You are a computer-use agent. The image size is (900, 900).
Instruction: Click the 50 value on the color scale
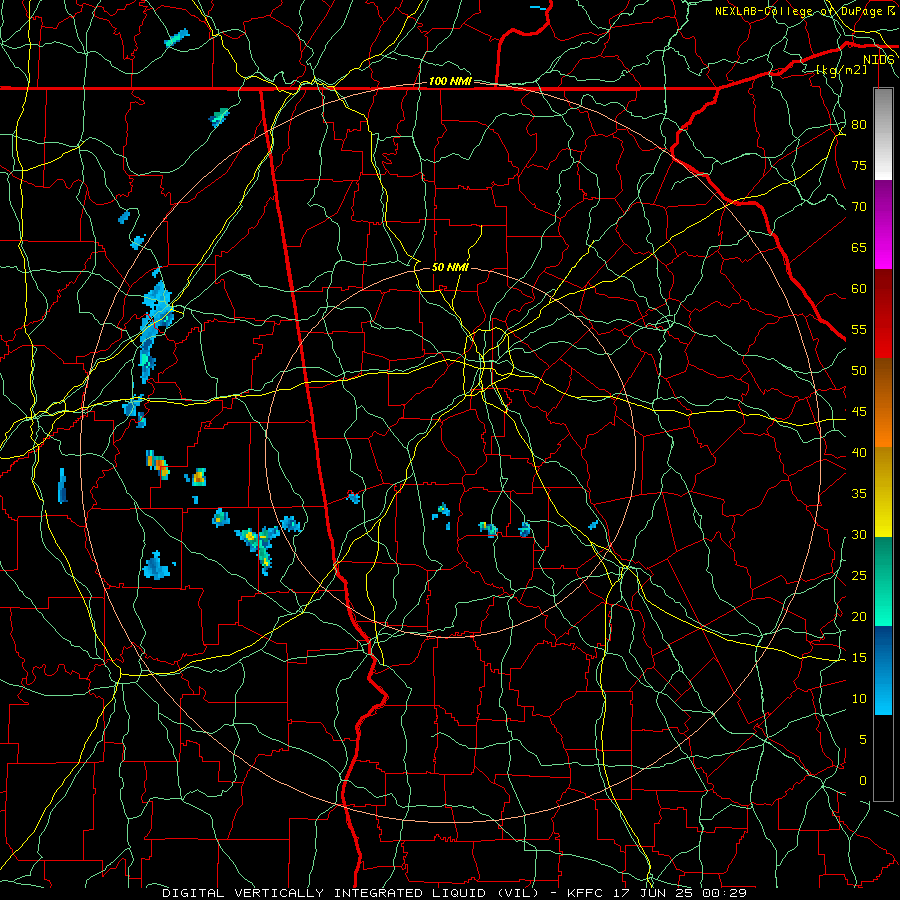coord(859,371)
